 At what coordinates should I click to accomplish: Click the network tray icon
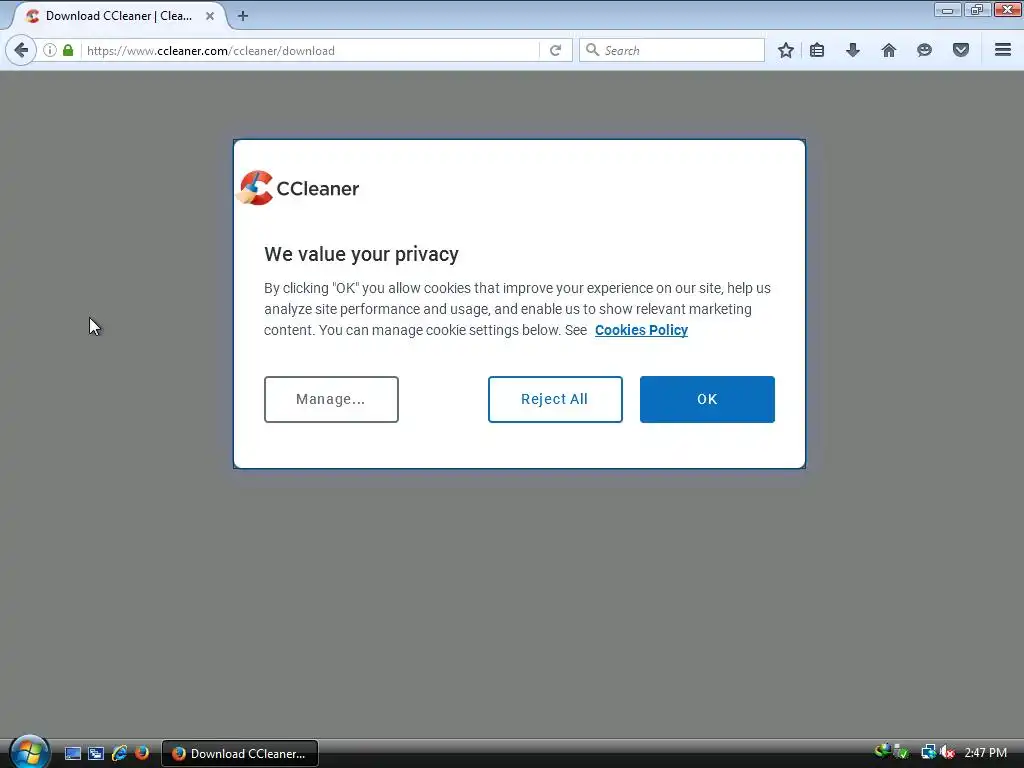929,753
